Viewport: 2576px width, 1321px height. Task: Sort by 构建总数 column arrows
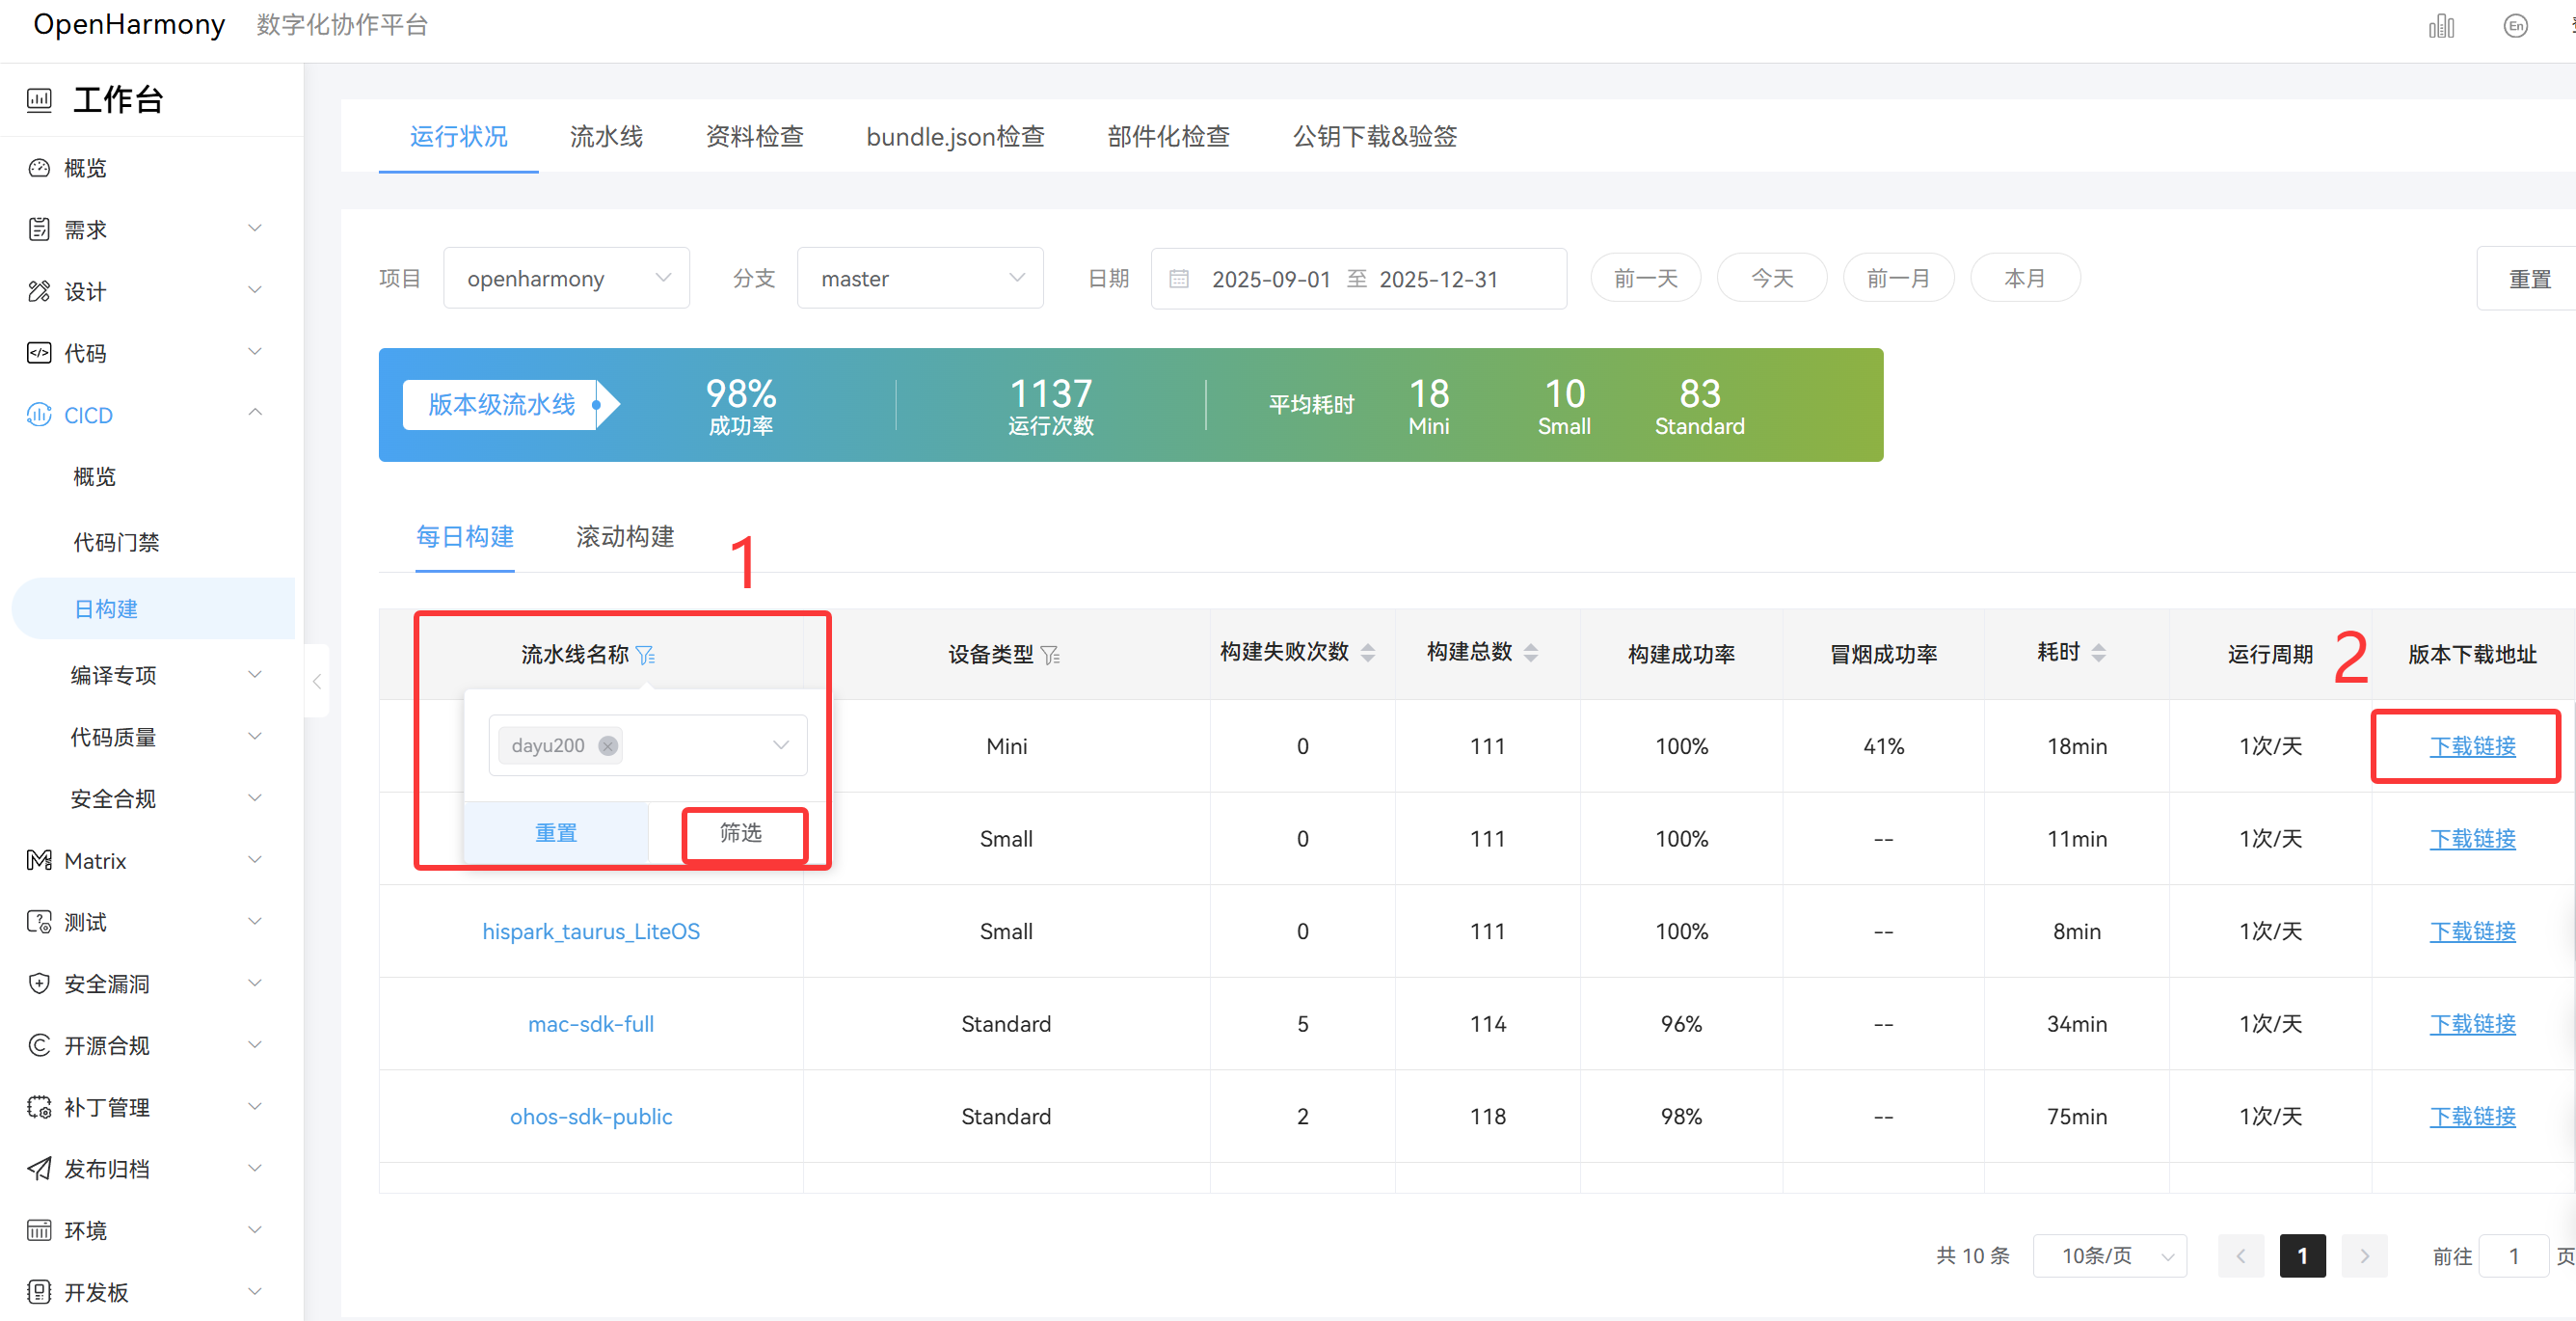(x=1530, y=653)
